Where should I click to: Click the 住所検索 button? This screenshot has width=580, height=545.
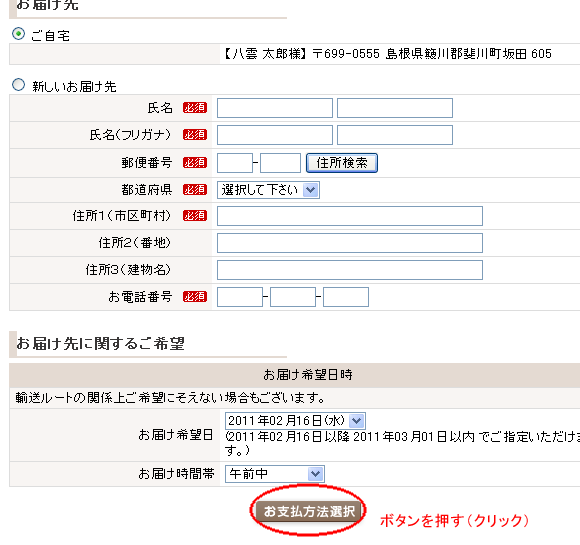click(342, 163)
